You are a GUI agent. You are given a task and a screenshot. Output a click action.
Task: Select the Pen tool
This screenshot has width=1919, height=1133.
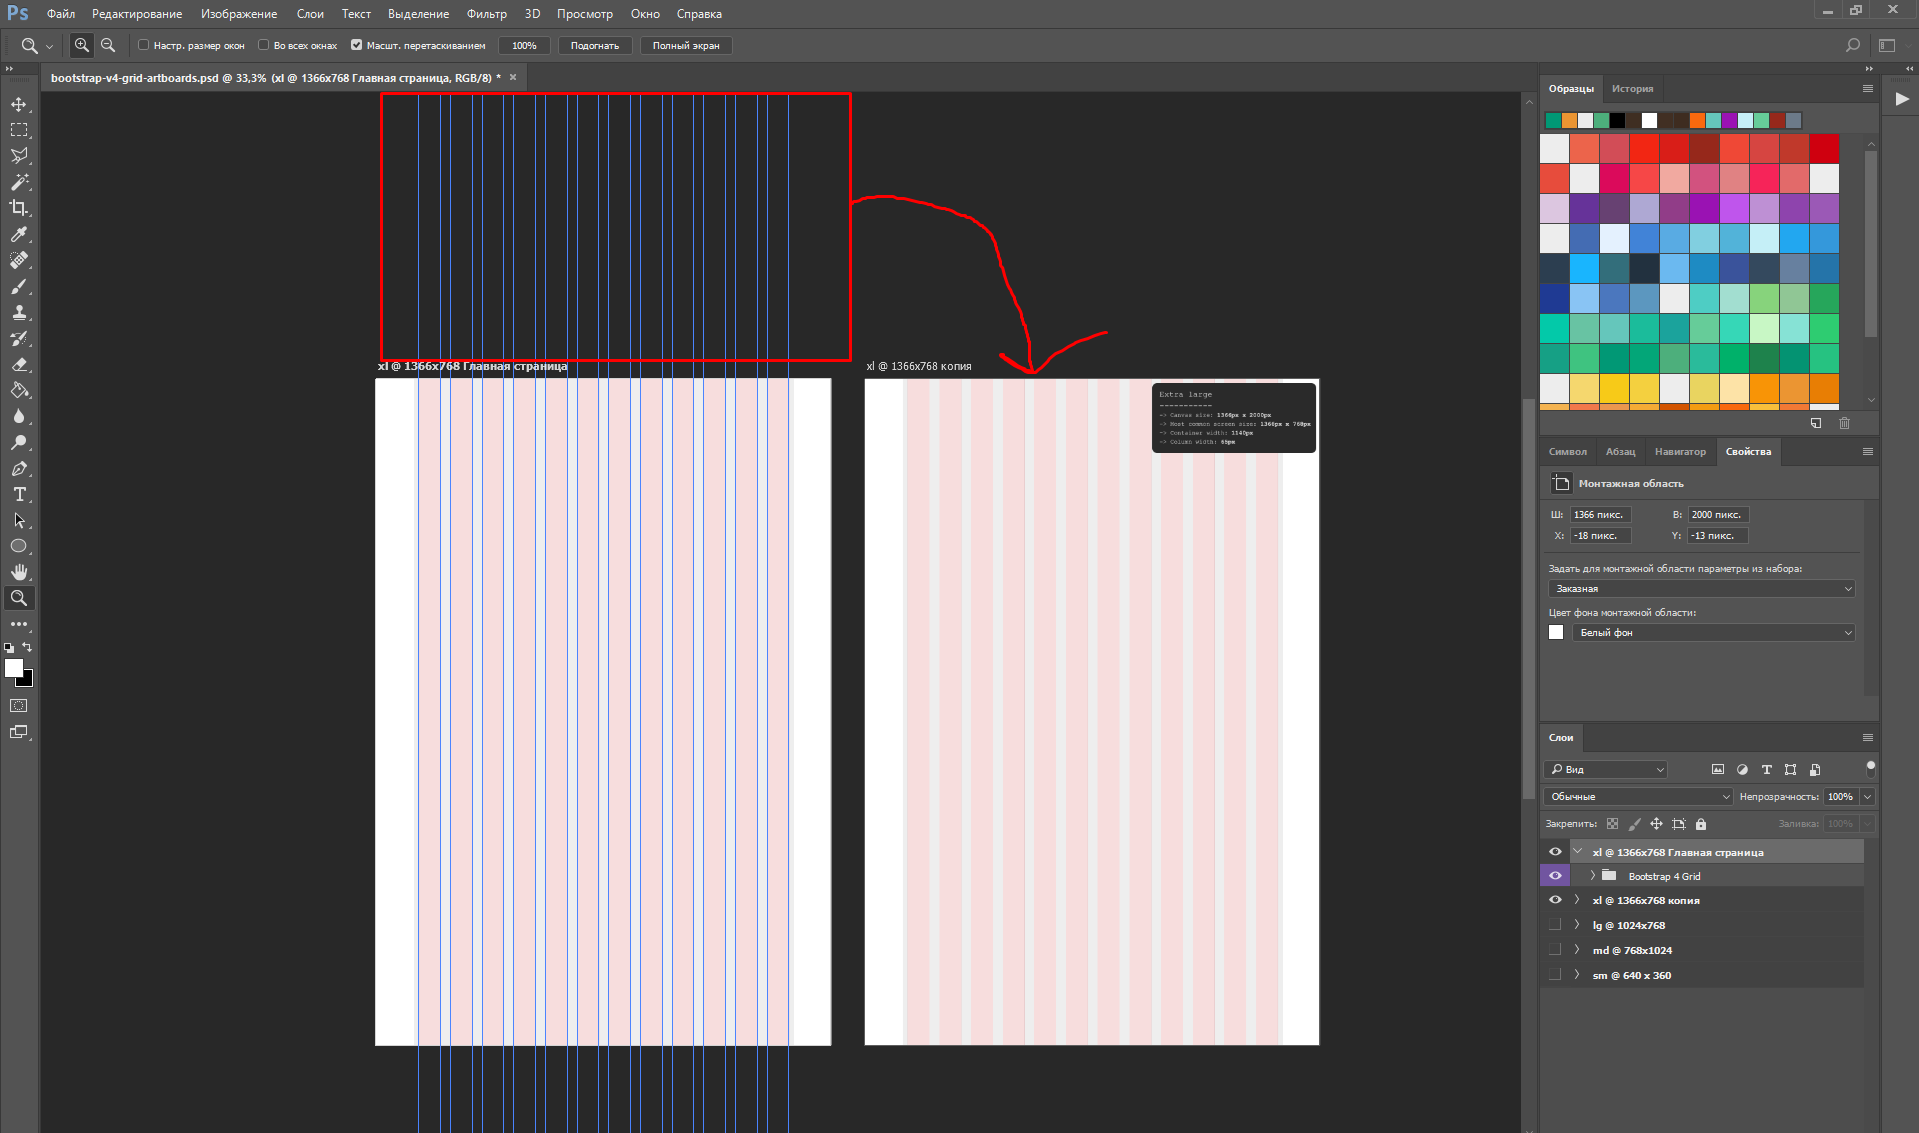(x=19, y=468)
